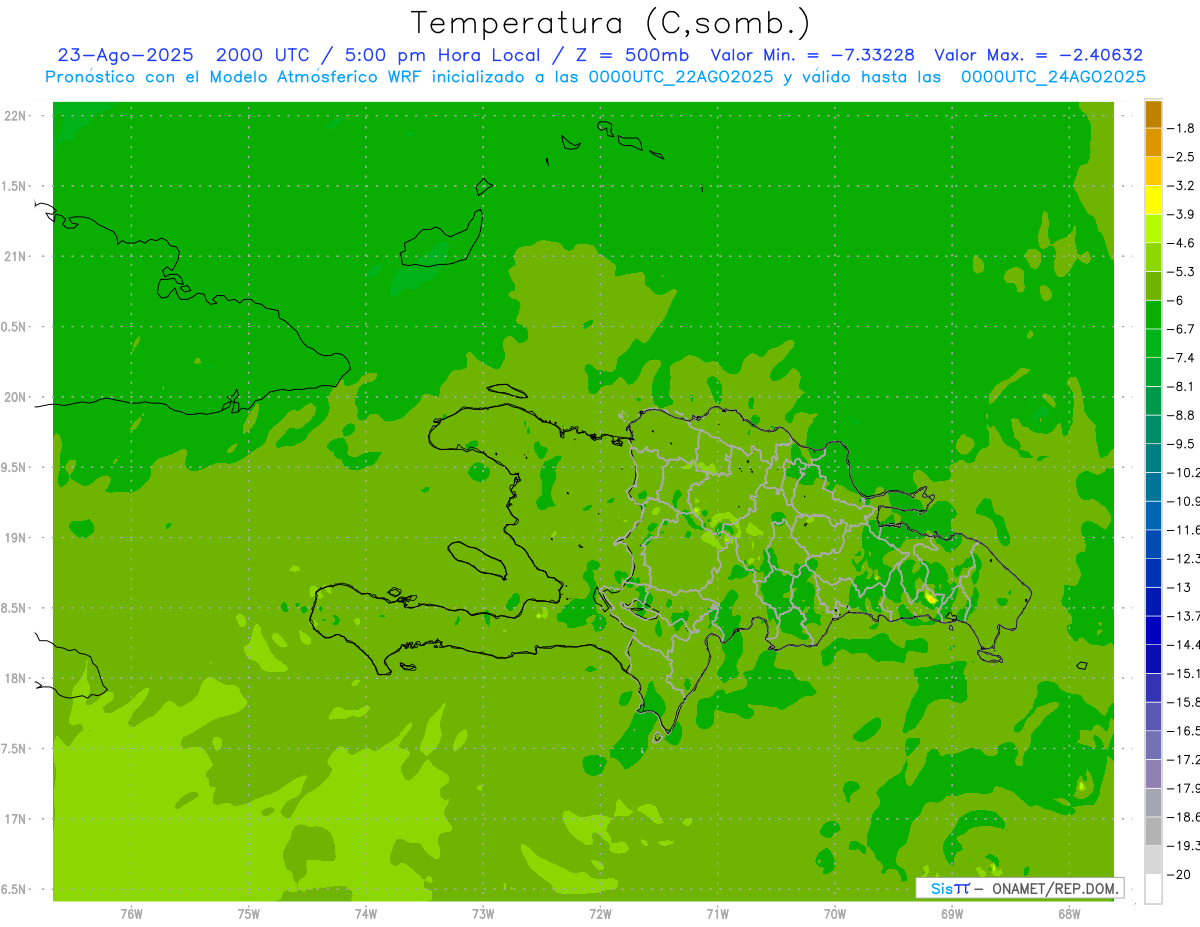Viewport: 1200px width, 927px height.
Task: Select the date text '23-Ago-2025'
Action: click(125, 55)
